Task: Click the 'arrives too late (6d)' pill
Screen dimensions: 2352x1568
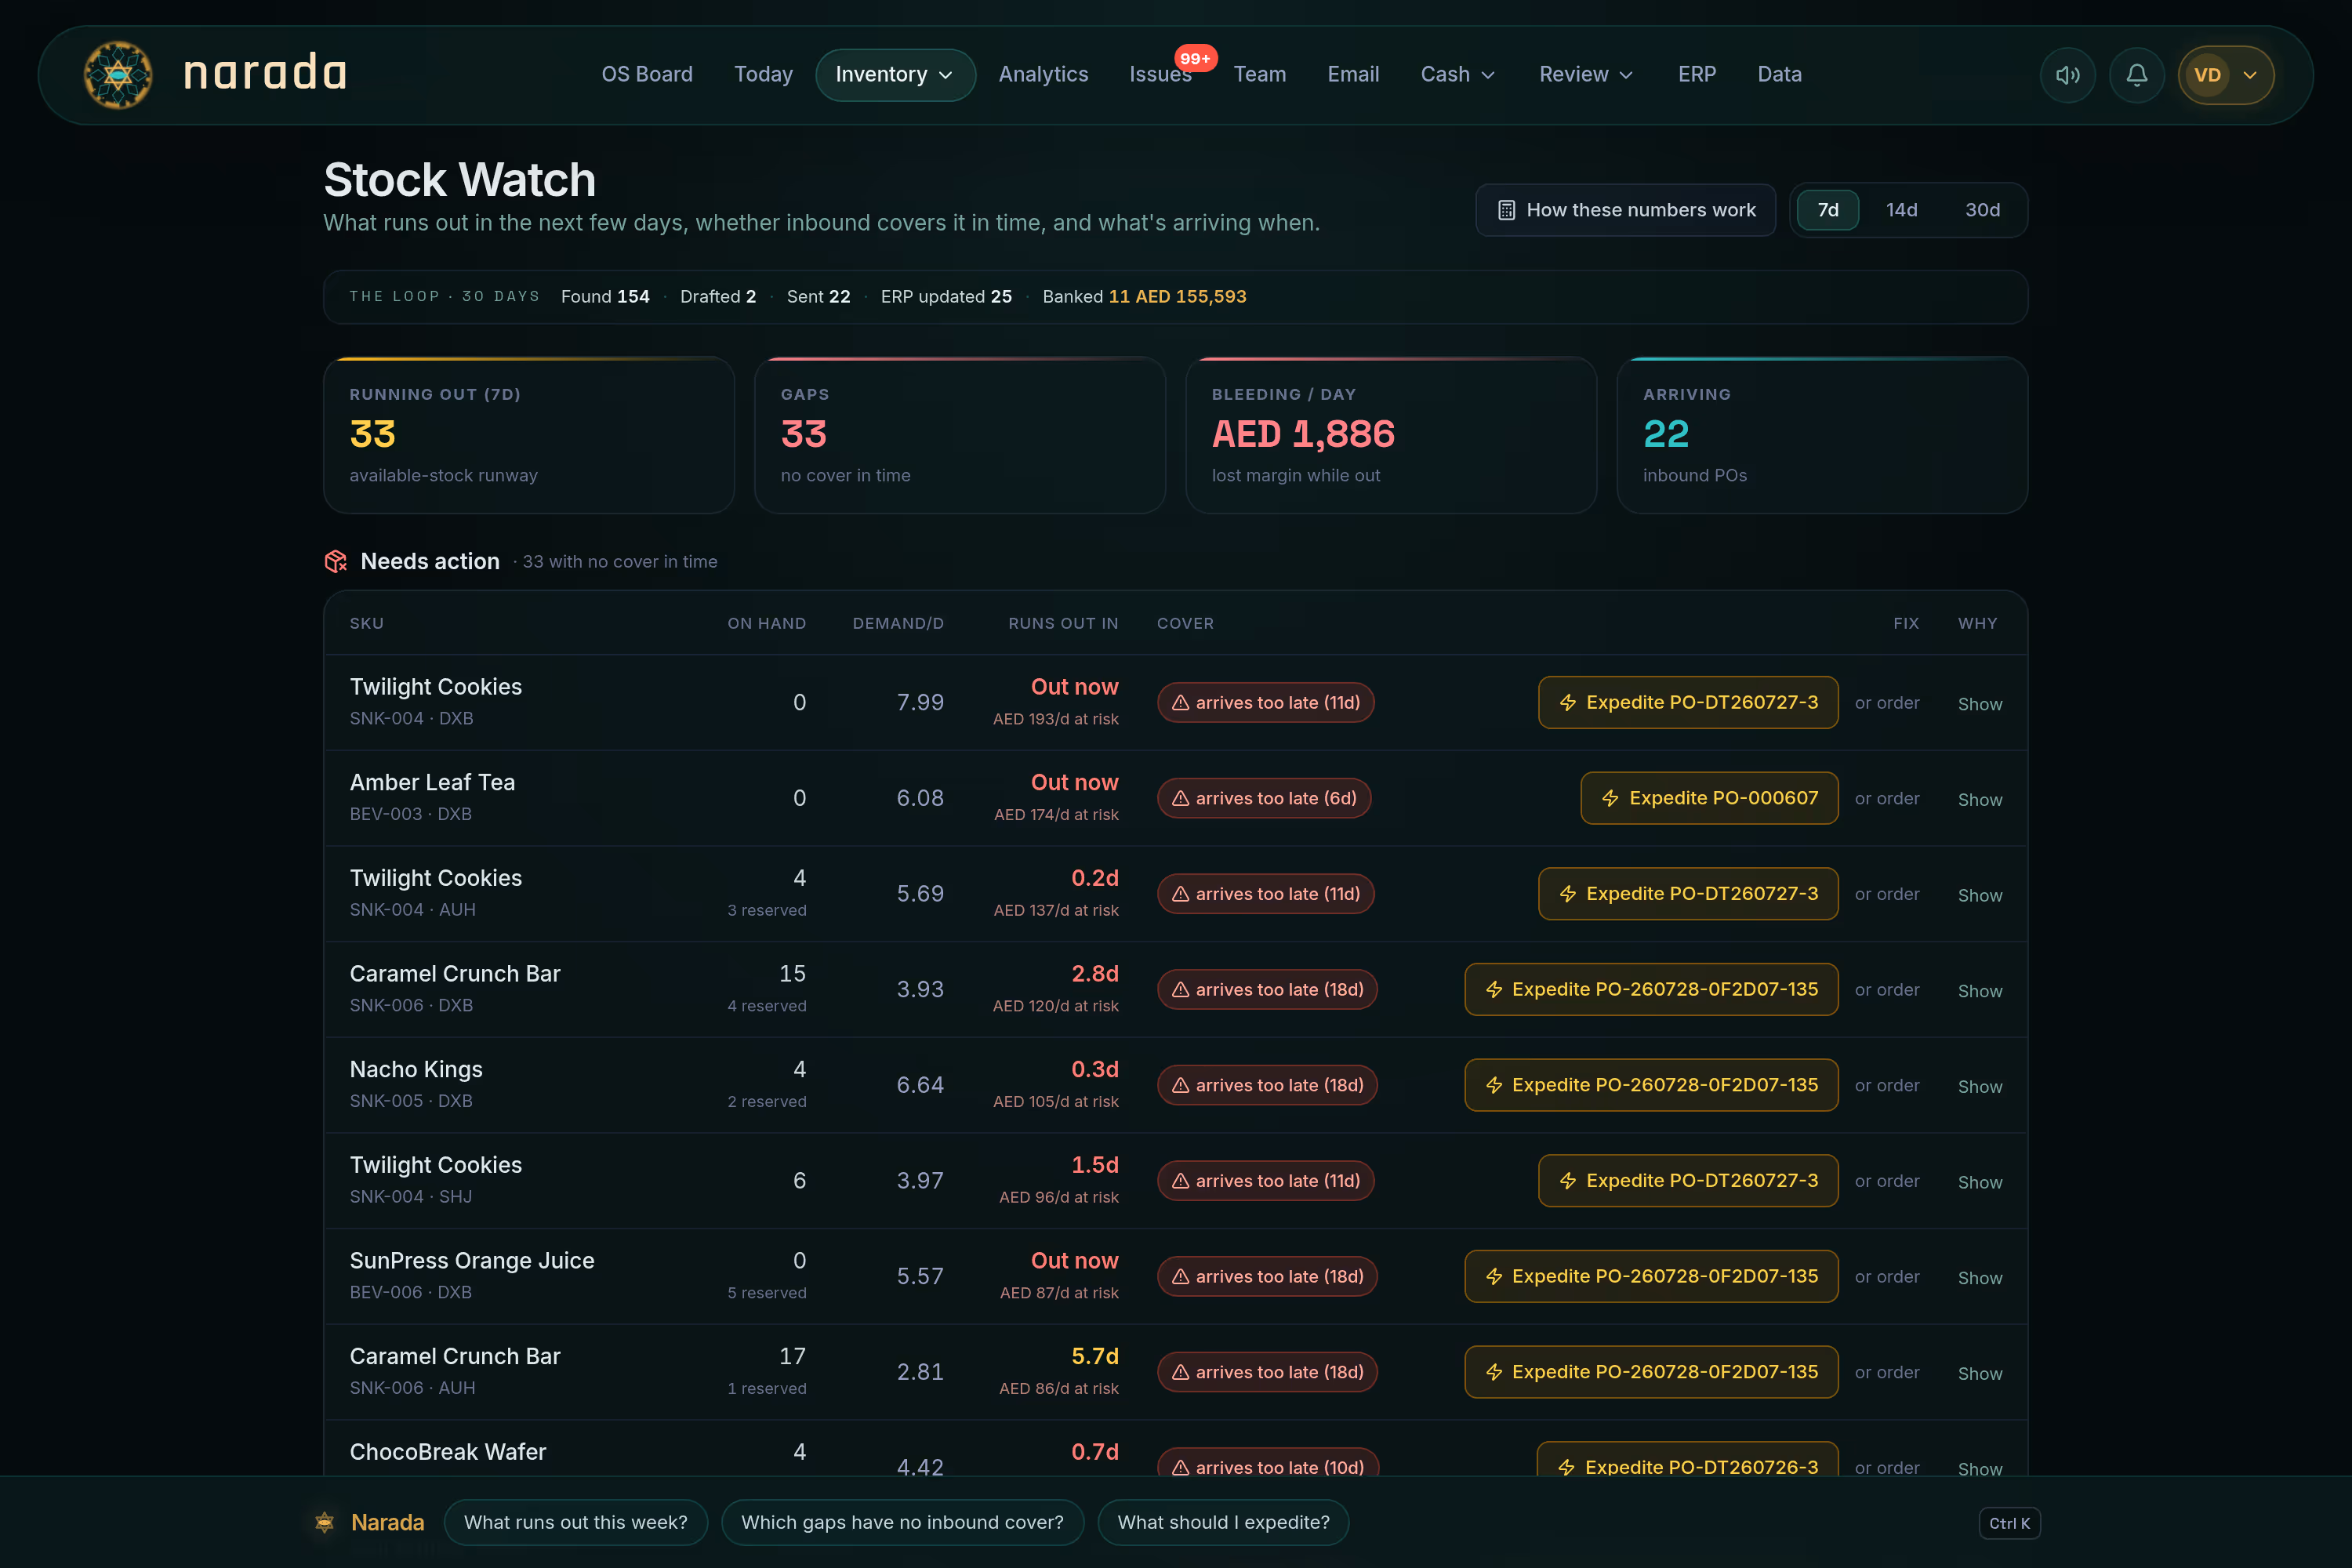Action: 1264,798
